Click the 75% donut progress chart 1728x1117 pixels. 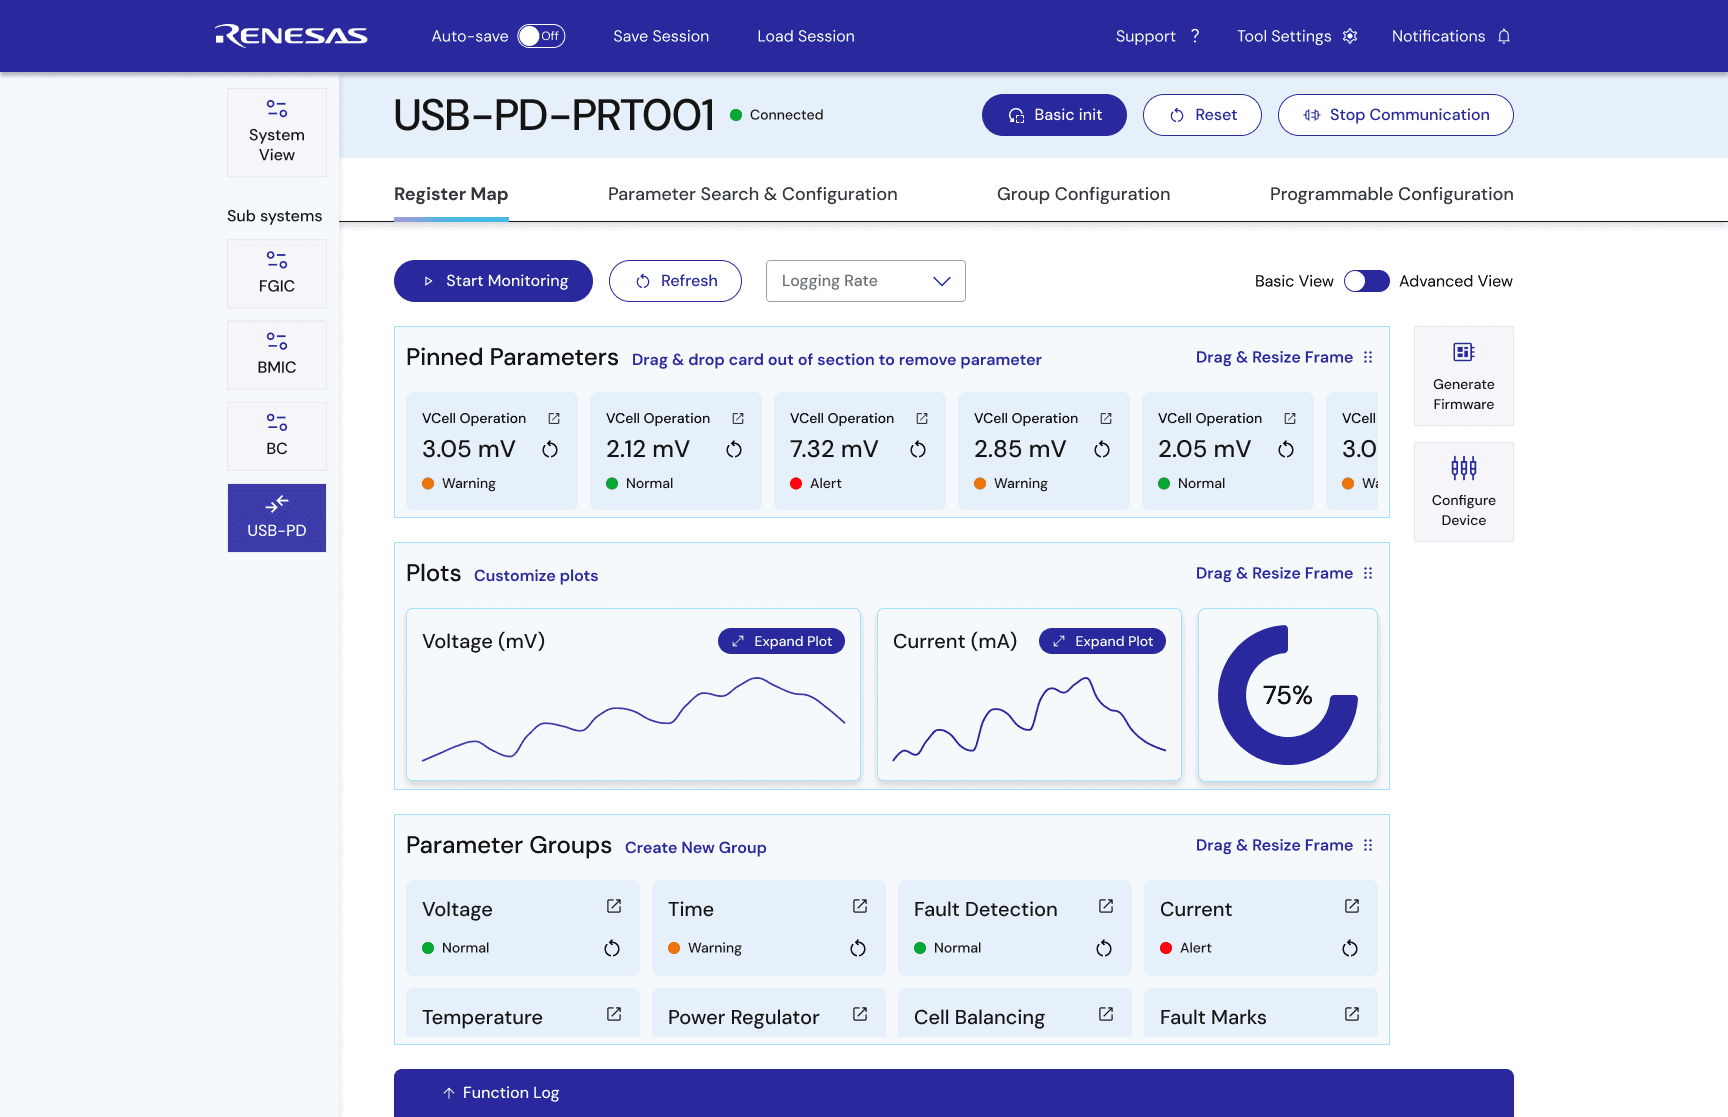tap(1288, 695)
